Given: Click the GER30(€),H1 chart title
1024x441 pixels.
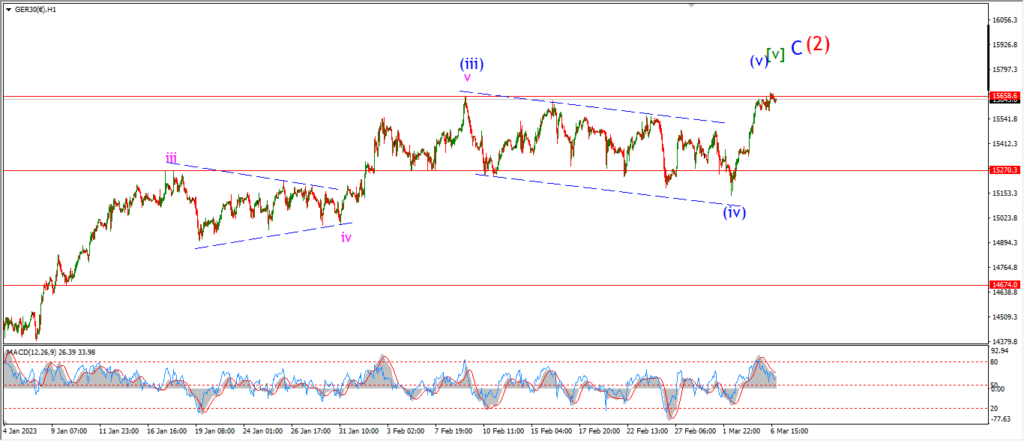Looking at the screenshot, I should [x=35, y=10].
